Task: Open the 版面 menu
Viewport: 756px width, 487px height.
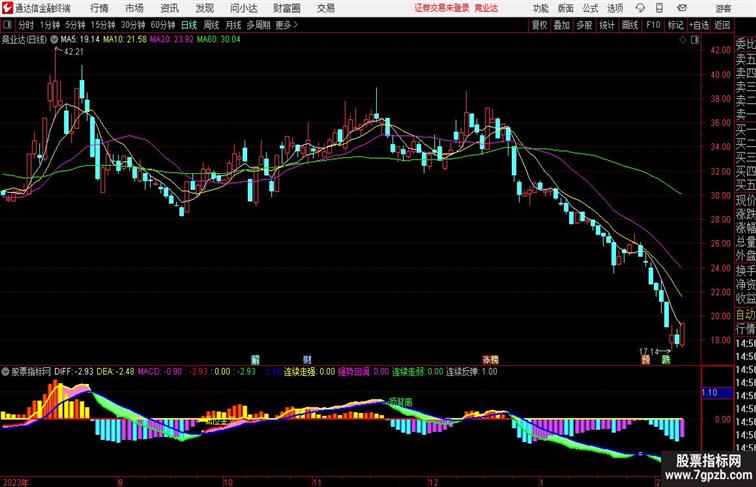Action: tap(566, 8)
